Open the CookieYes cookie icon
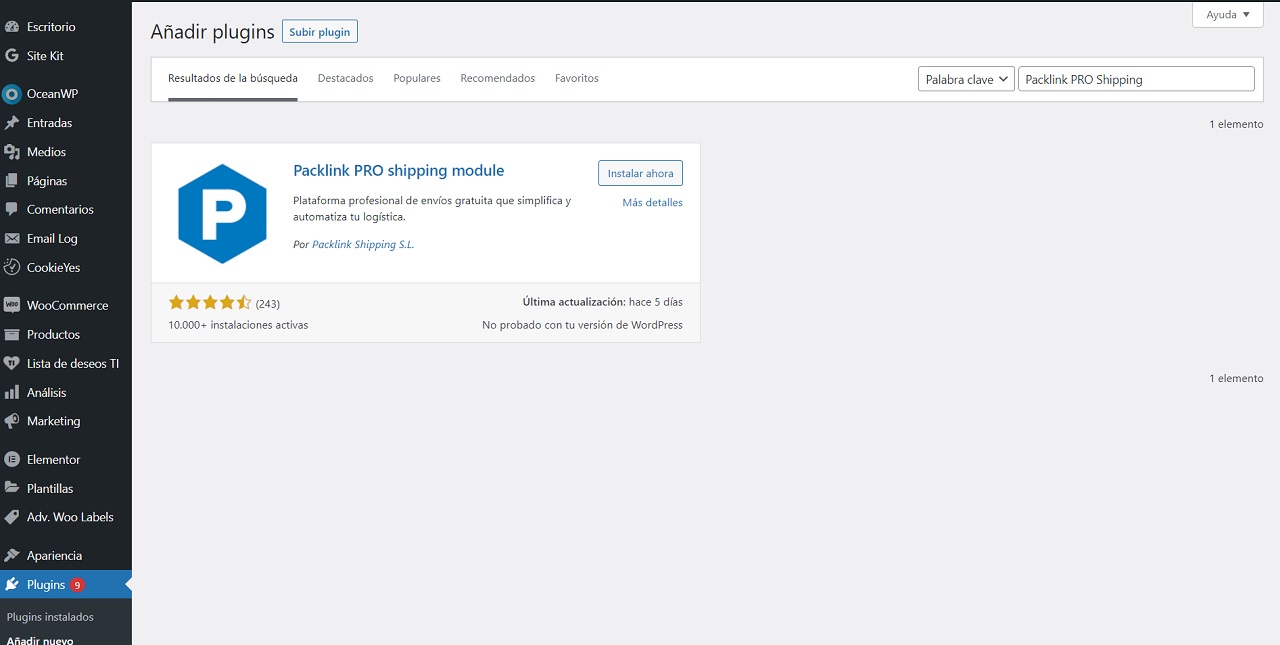 (12, 268)
